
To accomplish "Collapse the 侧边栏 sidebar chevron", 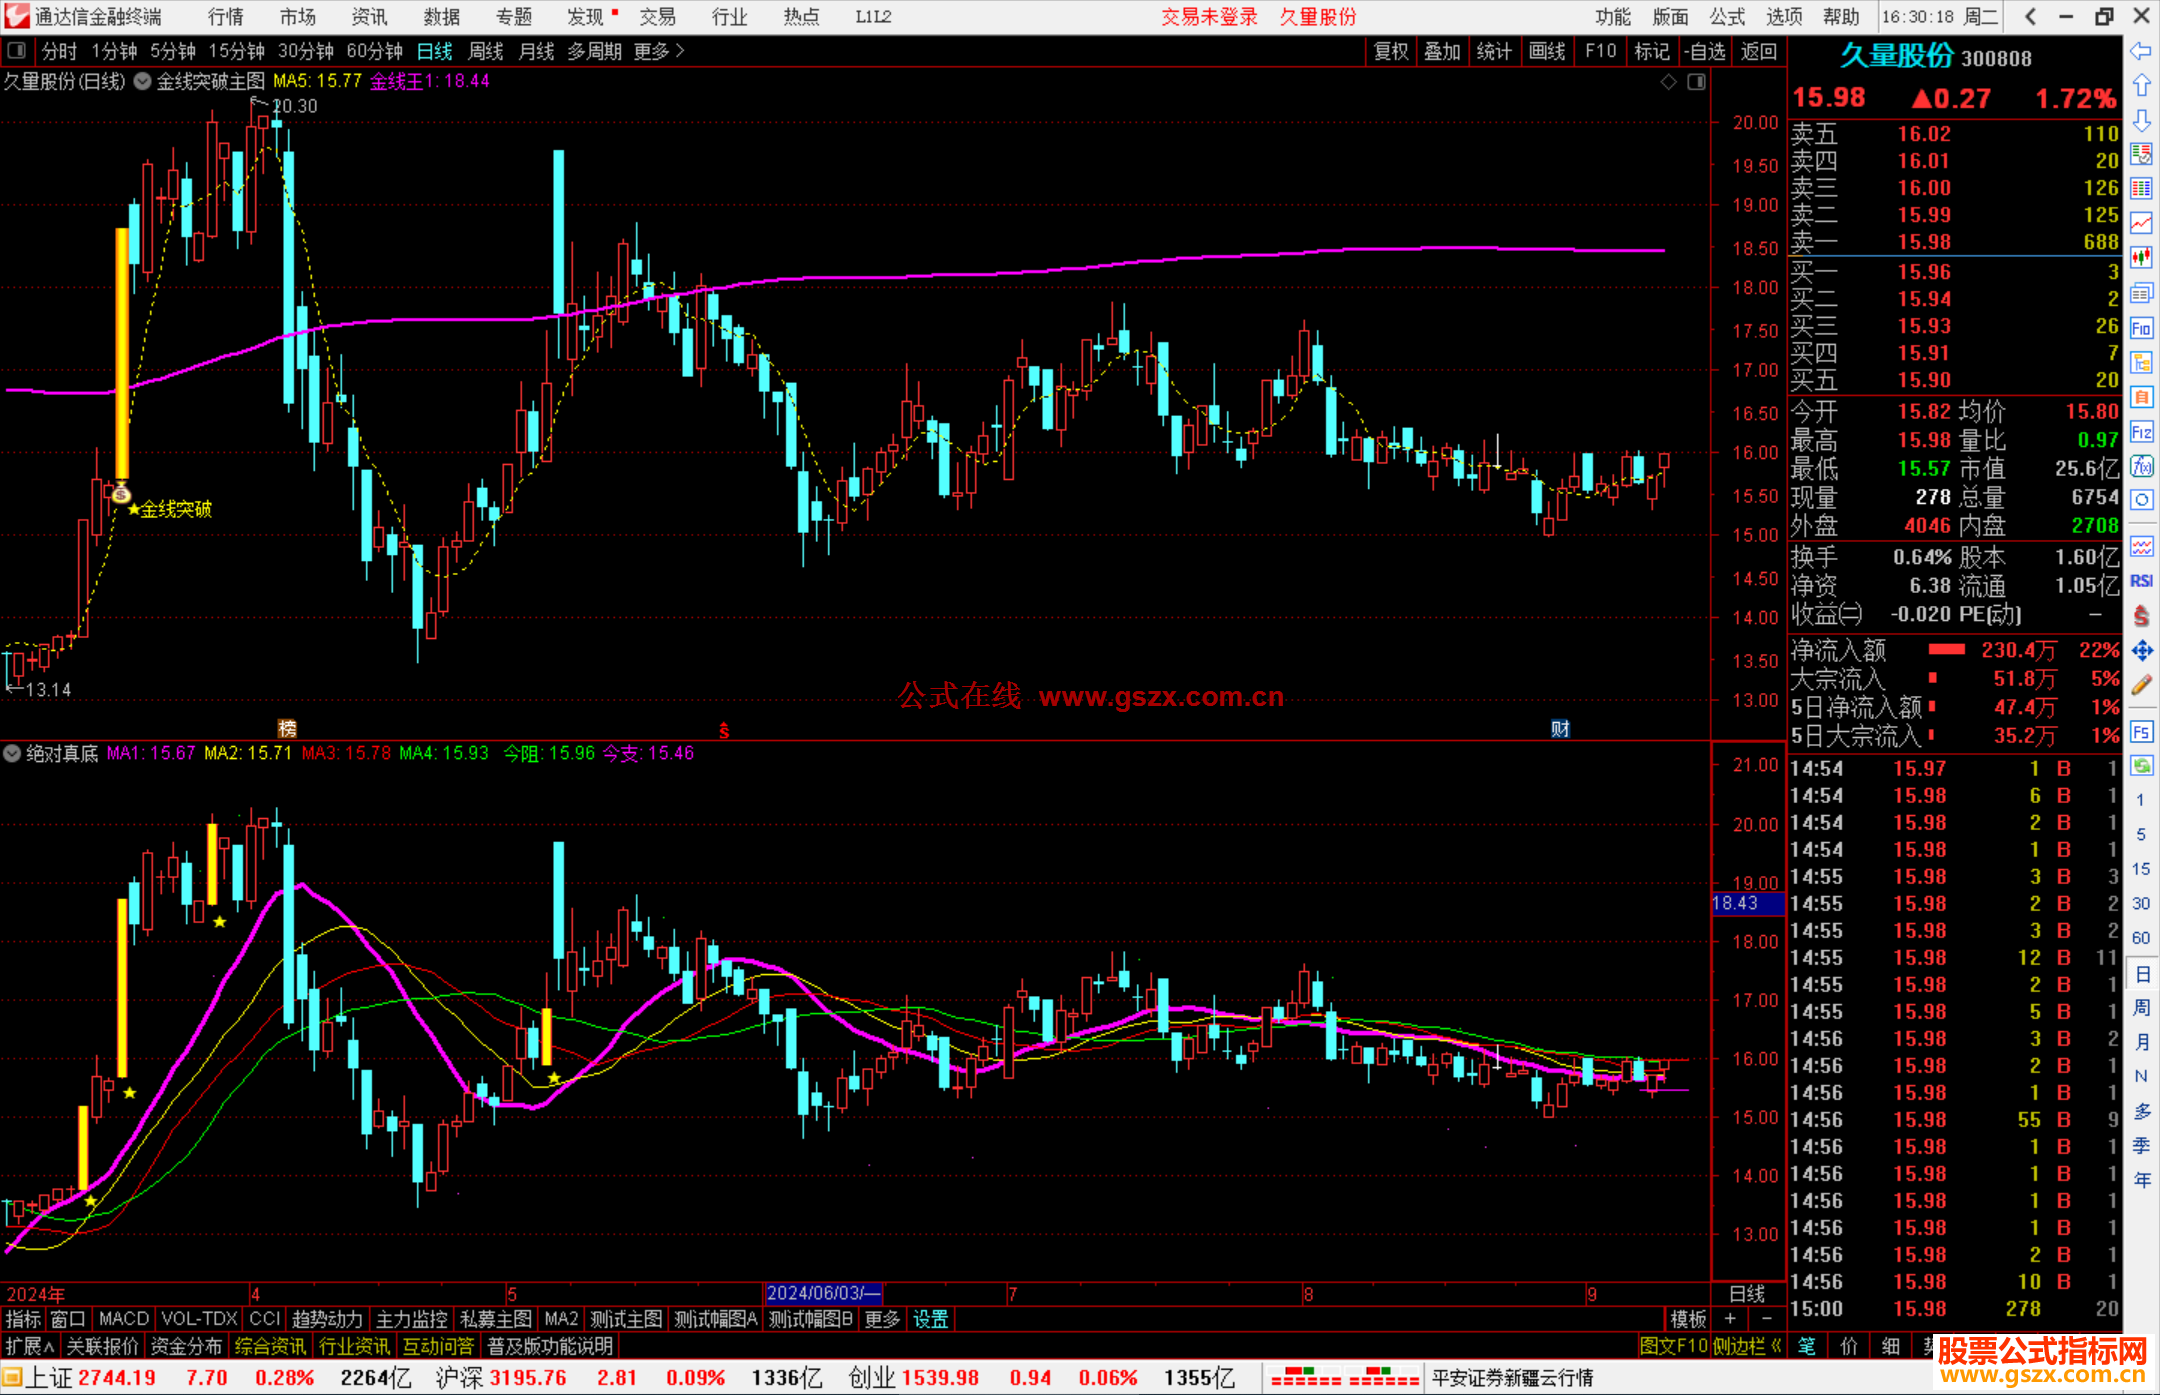I will point(1776,1346).
